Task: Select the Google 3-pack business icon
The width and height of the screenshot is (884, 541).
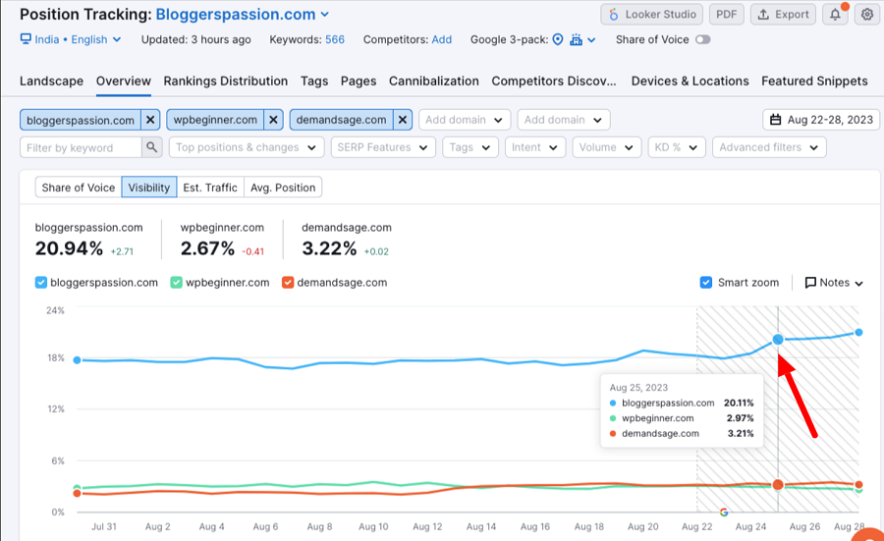Action: point(576,39)
